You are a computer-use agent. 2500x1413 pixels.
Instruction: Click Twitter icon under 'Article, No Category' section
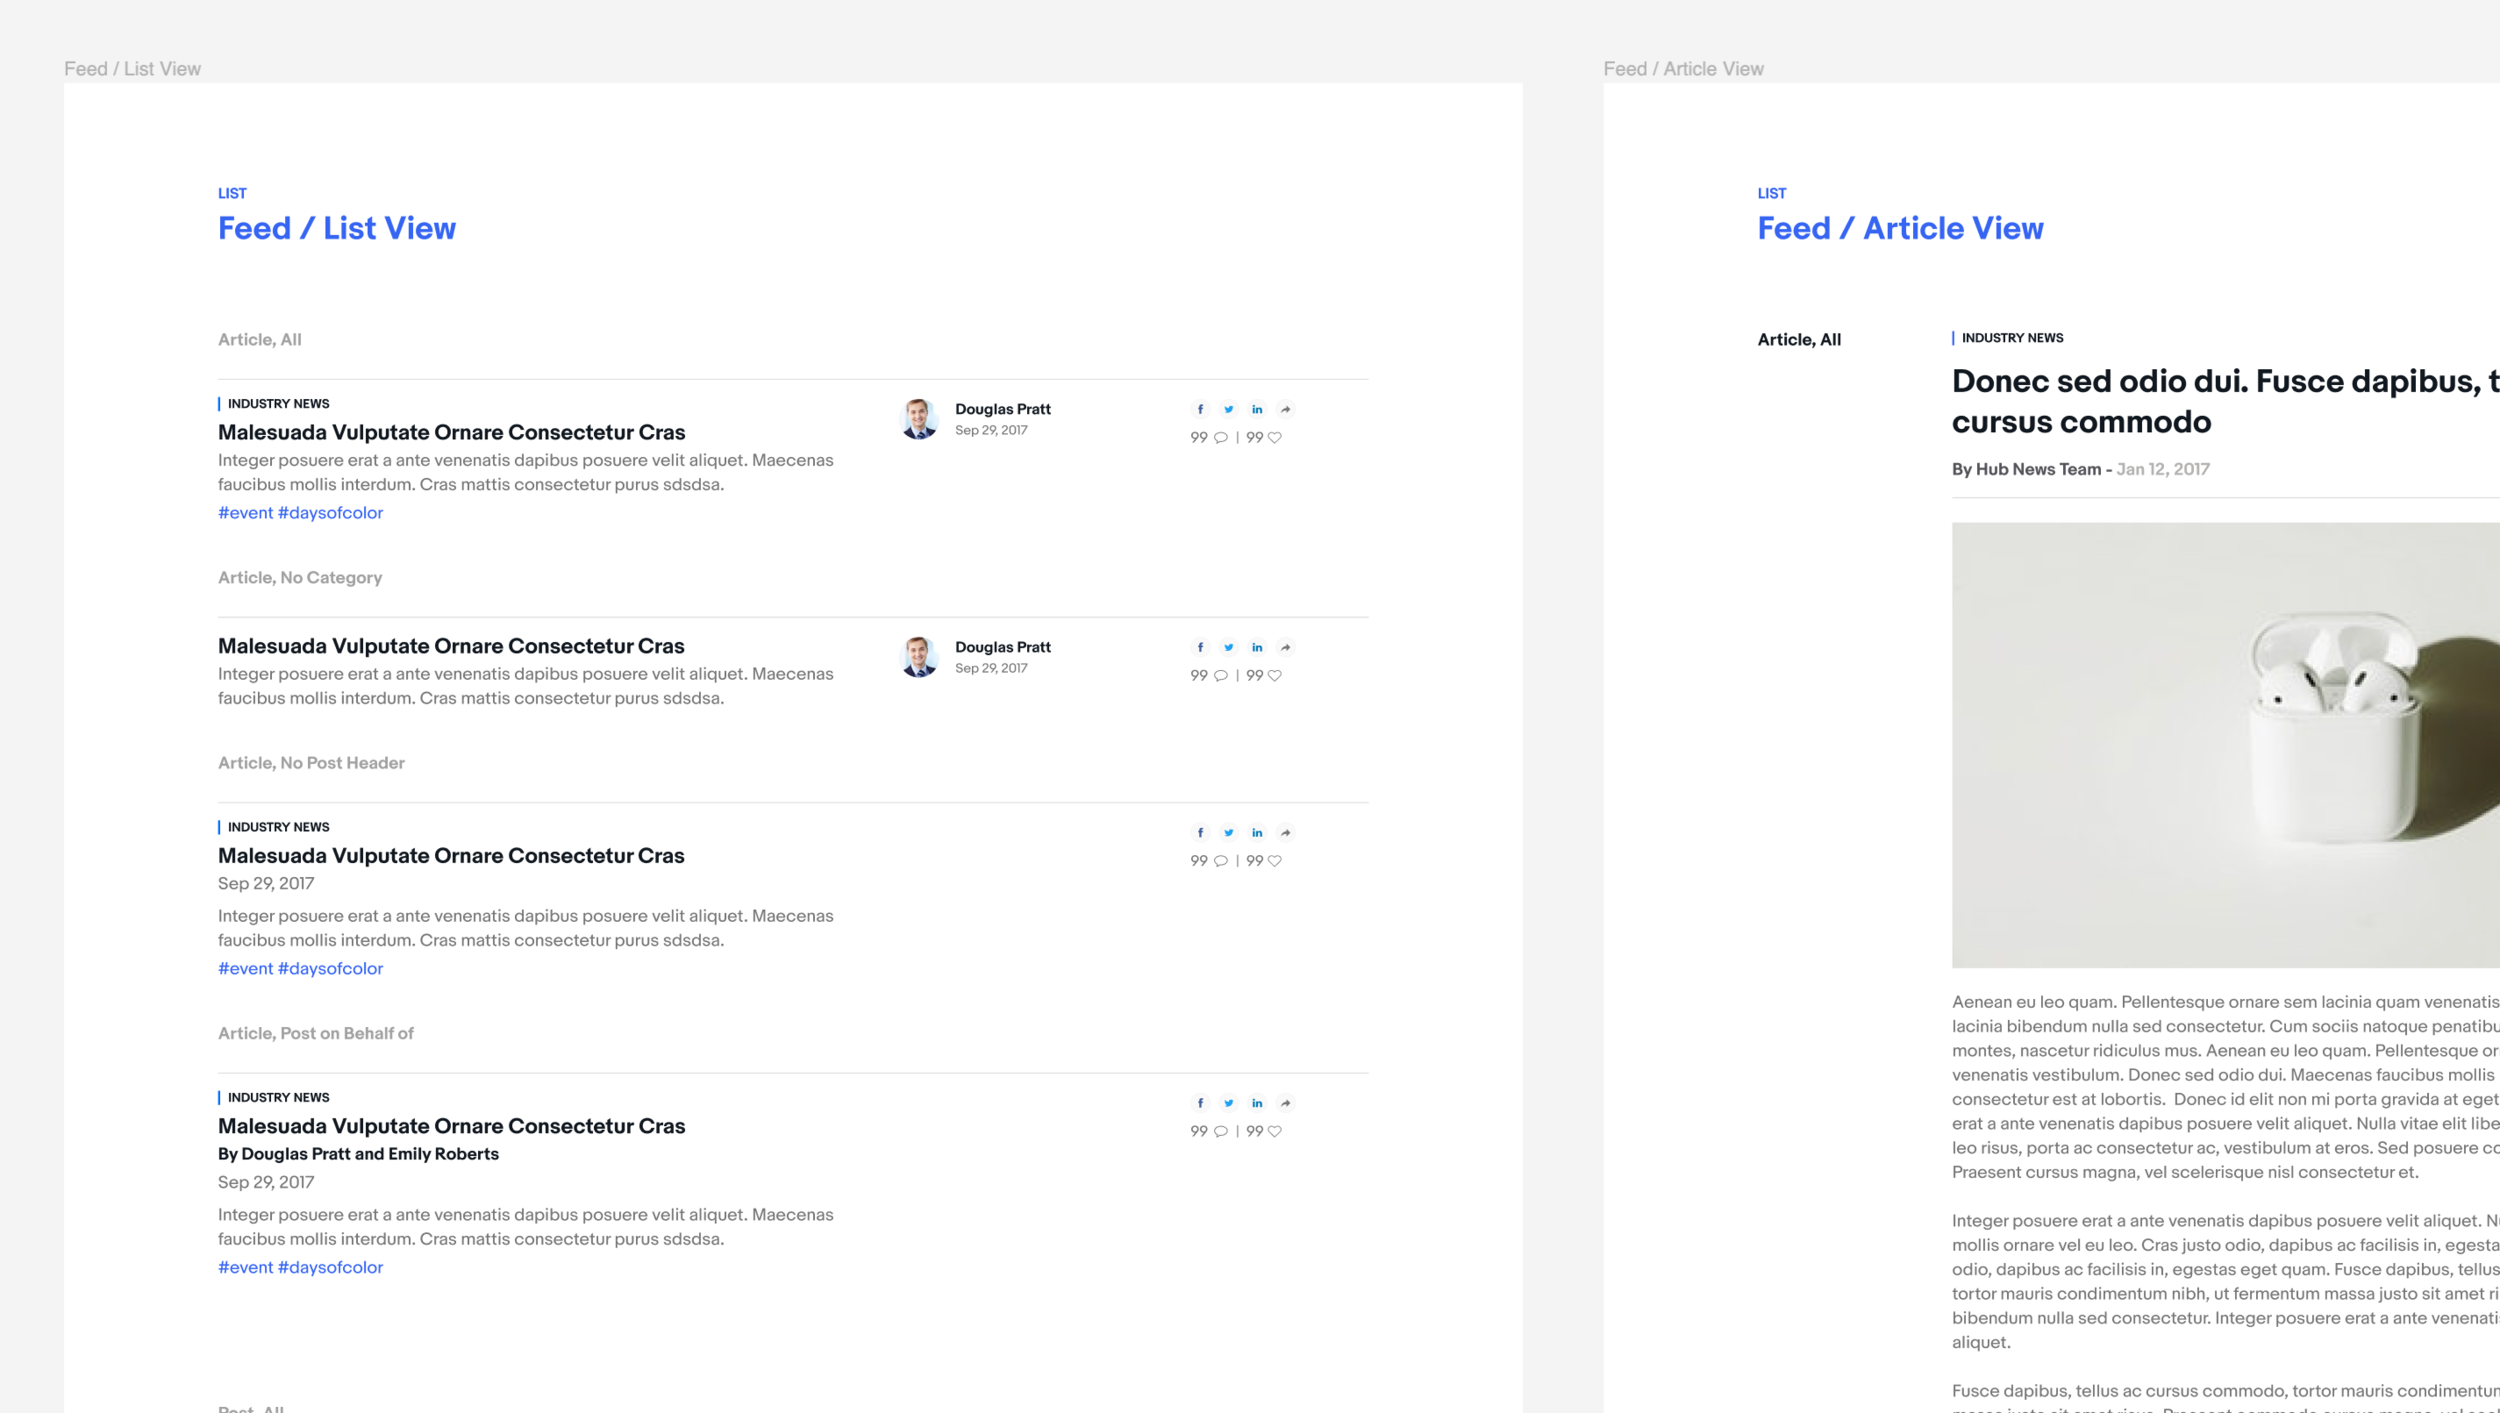point(1228,647)
